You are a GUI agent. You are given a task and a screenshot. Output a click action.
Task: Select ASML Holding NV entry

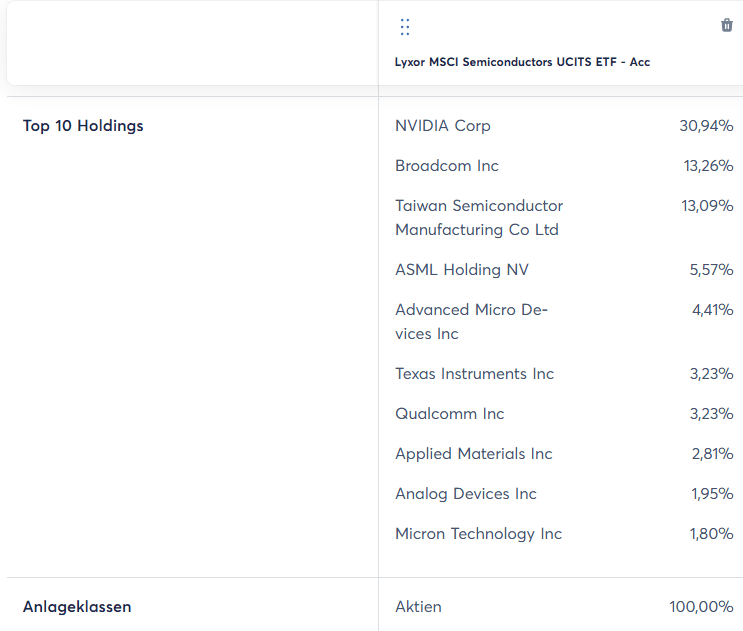point(462,270)
